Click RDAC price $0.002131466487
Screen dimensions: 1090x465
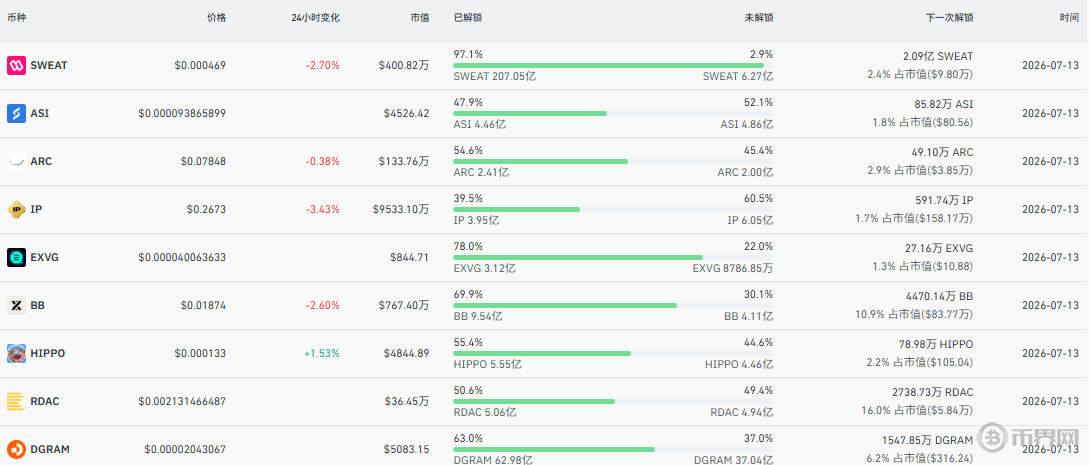coord(182,401)
